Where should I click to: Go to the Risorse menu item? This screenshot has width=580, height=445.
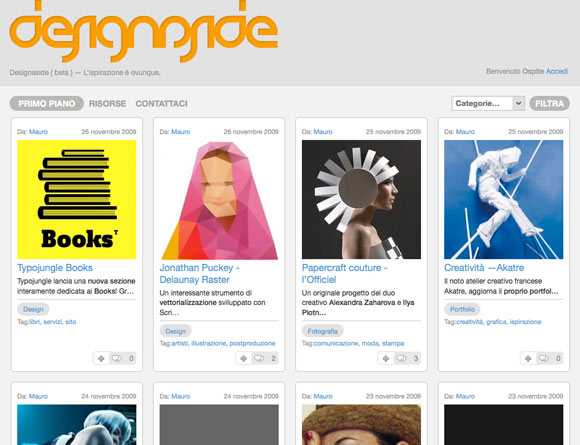pyautogui.click(x=107, y=104)
